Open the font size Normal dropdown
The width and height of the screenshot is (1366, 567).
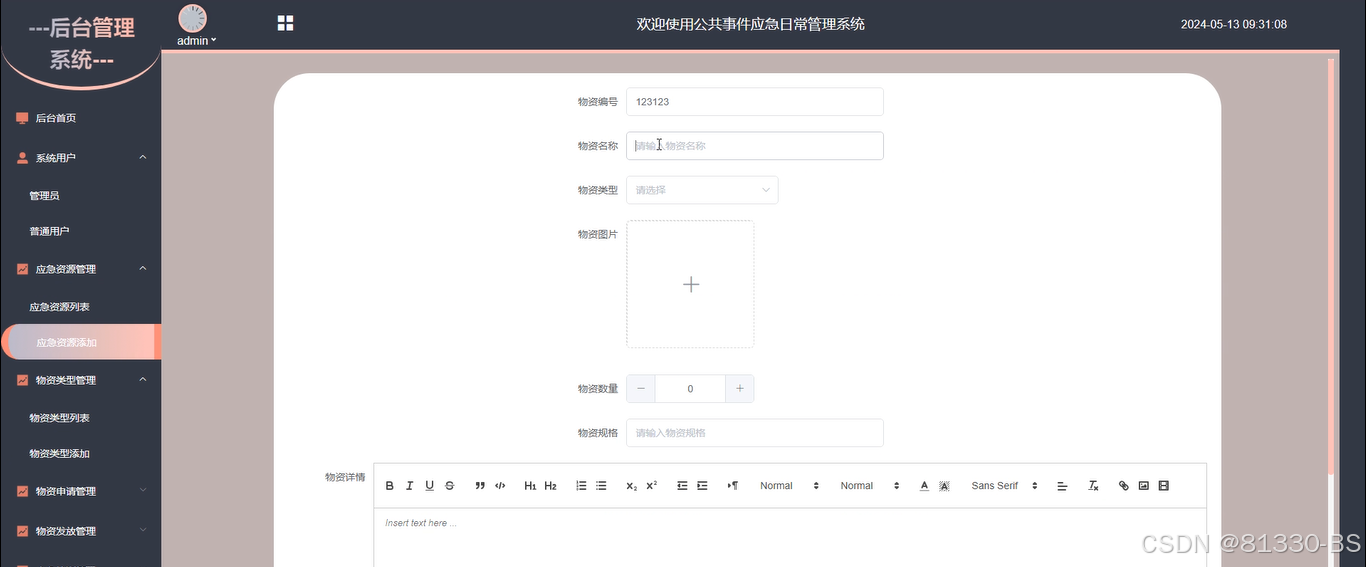pyautogui.click(x=789, y=486)
